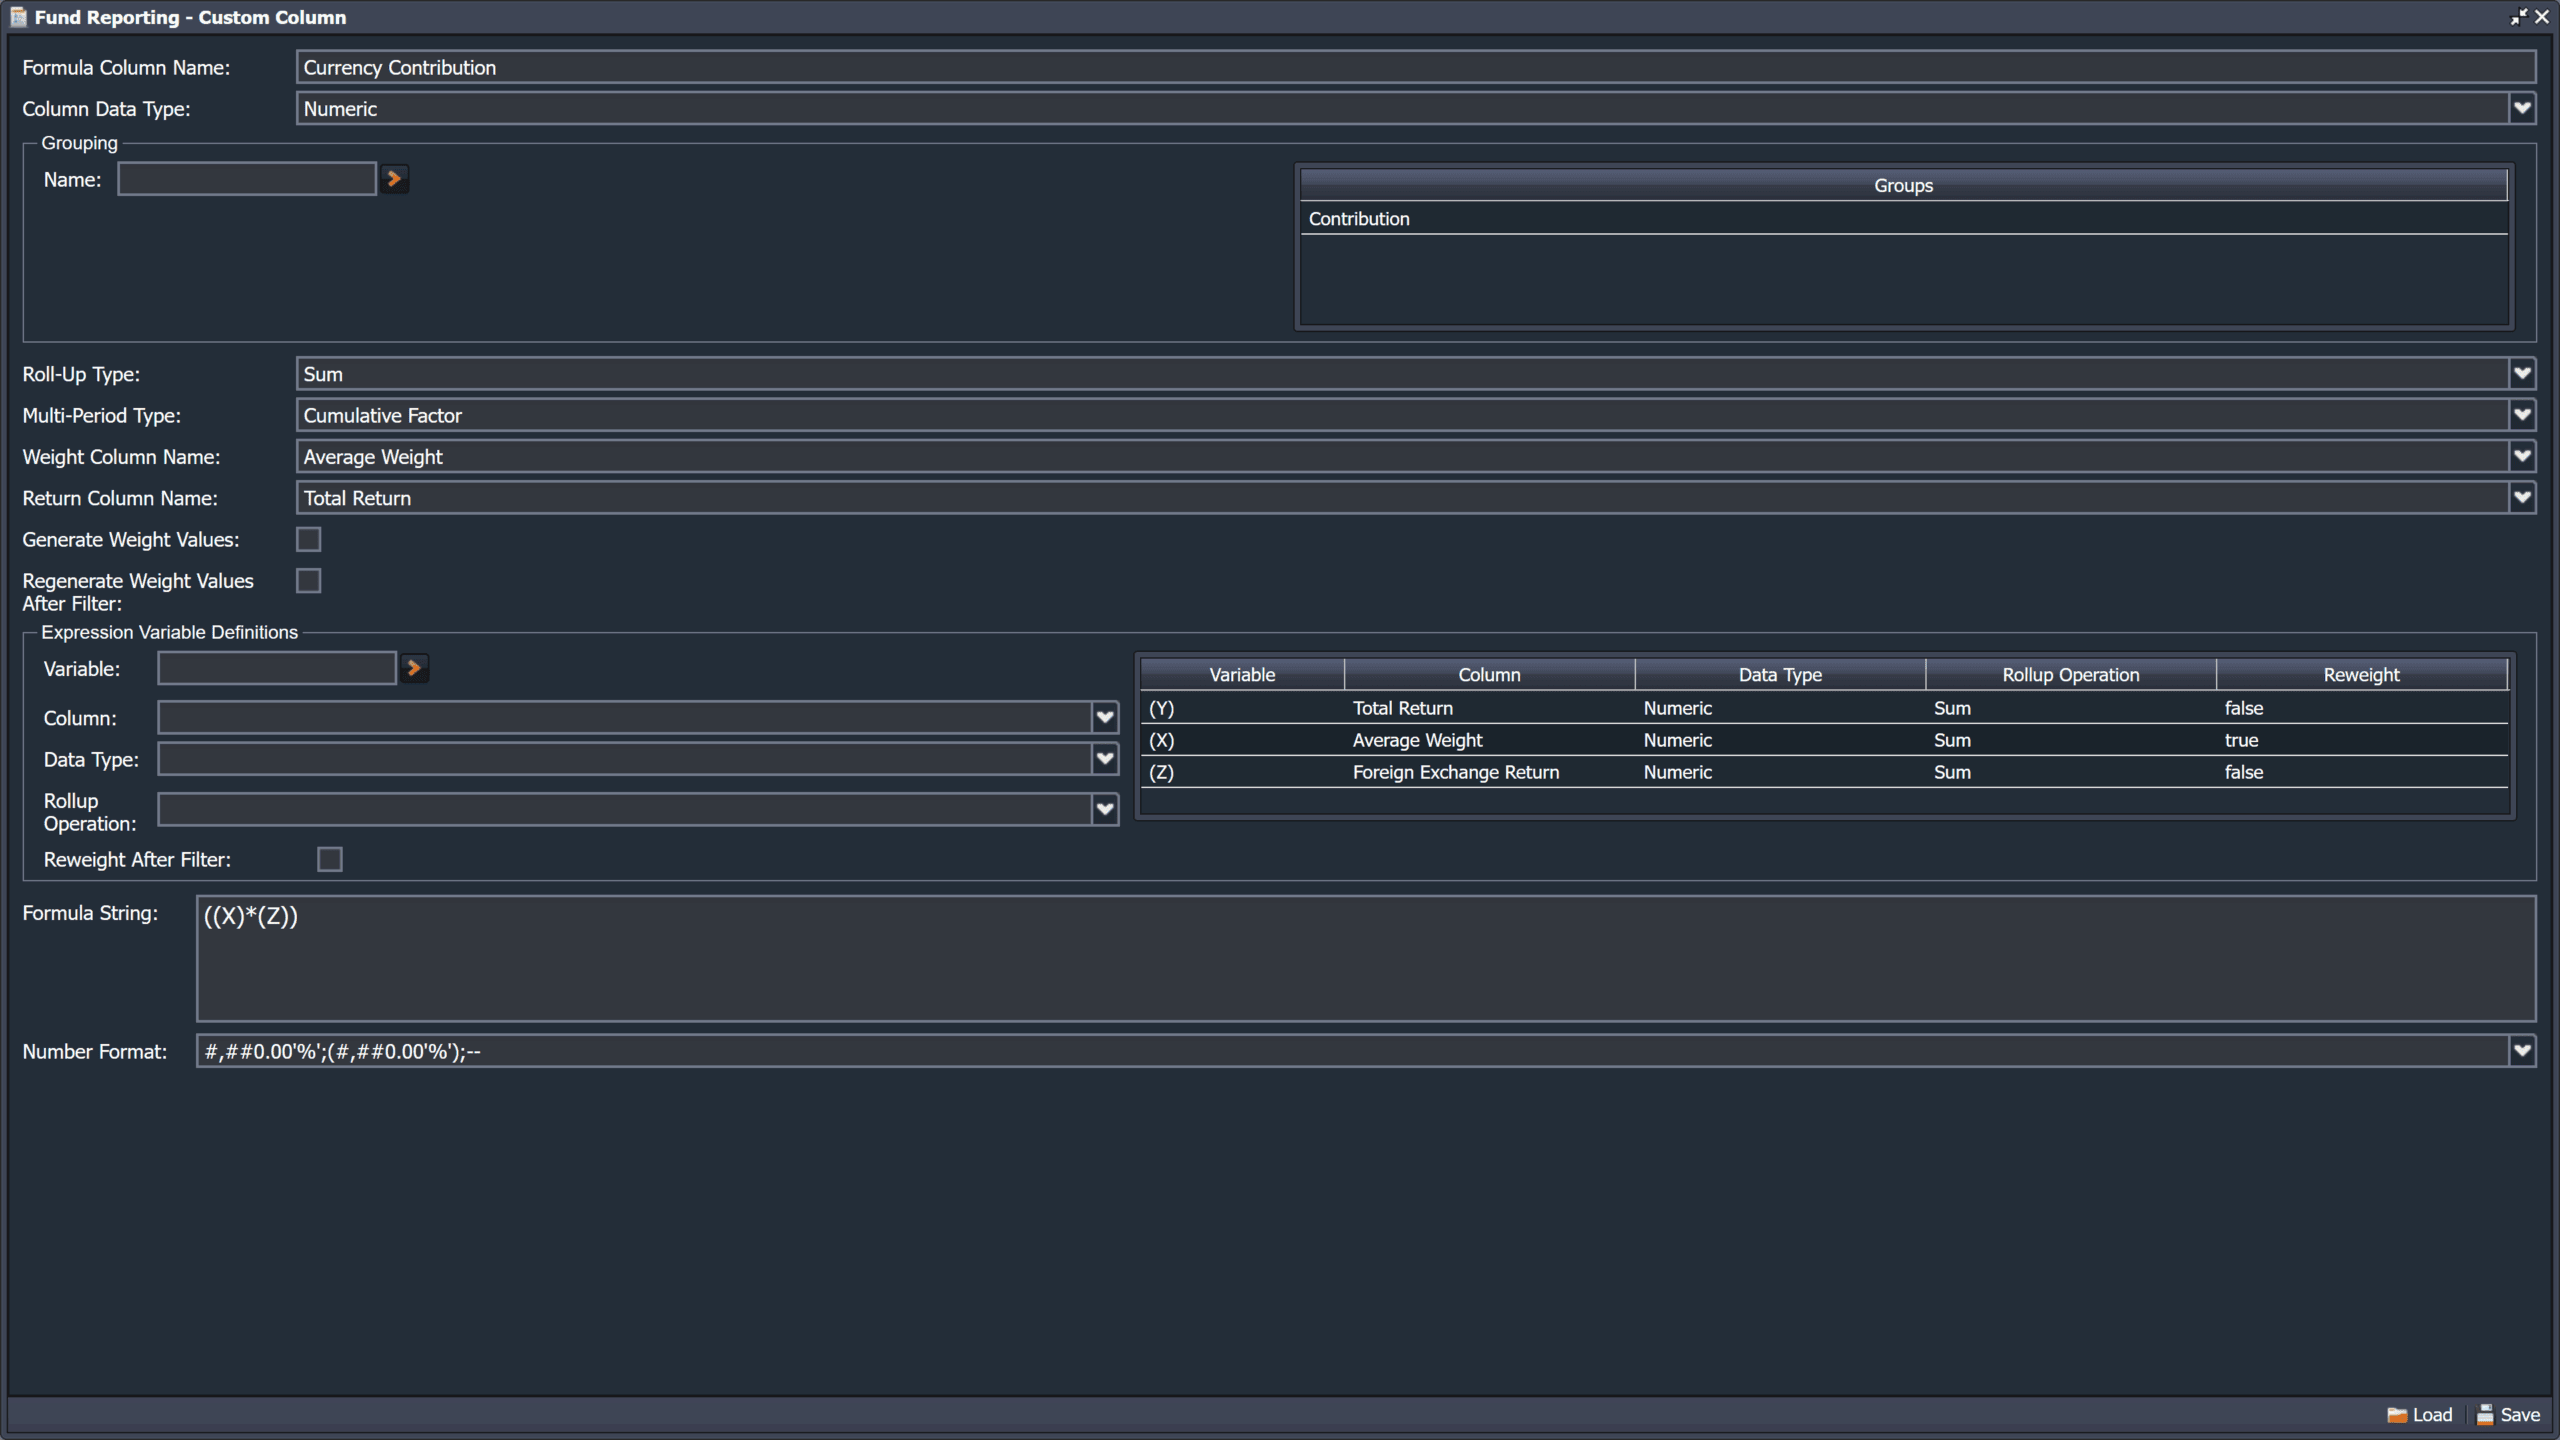Screen dimensions: 2560x1440
Task: Click the Data Type column header
Action: coord(1780,675)
